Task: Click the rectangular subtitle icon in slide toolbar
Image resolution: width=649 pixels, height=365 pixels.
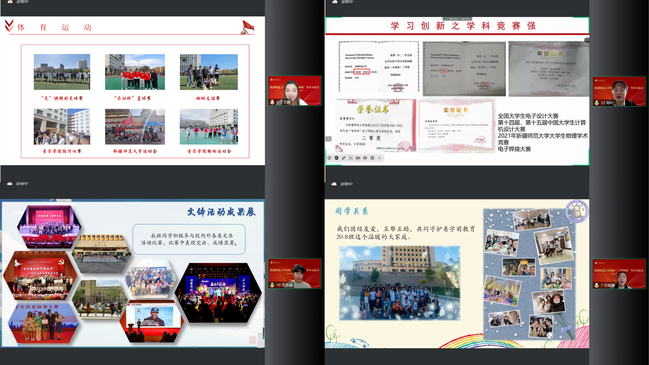Action: [x=358, y=158]
